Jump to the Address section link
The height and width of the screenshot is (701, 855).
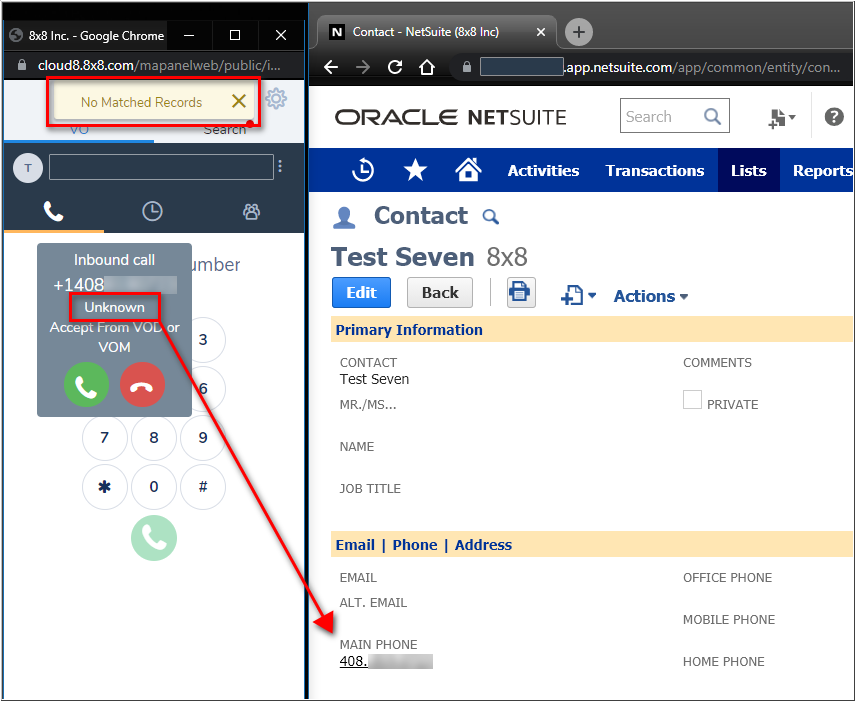(483, 545)
